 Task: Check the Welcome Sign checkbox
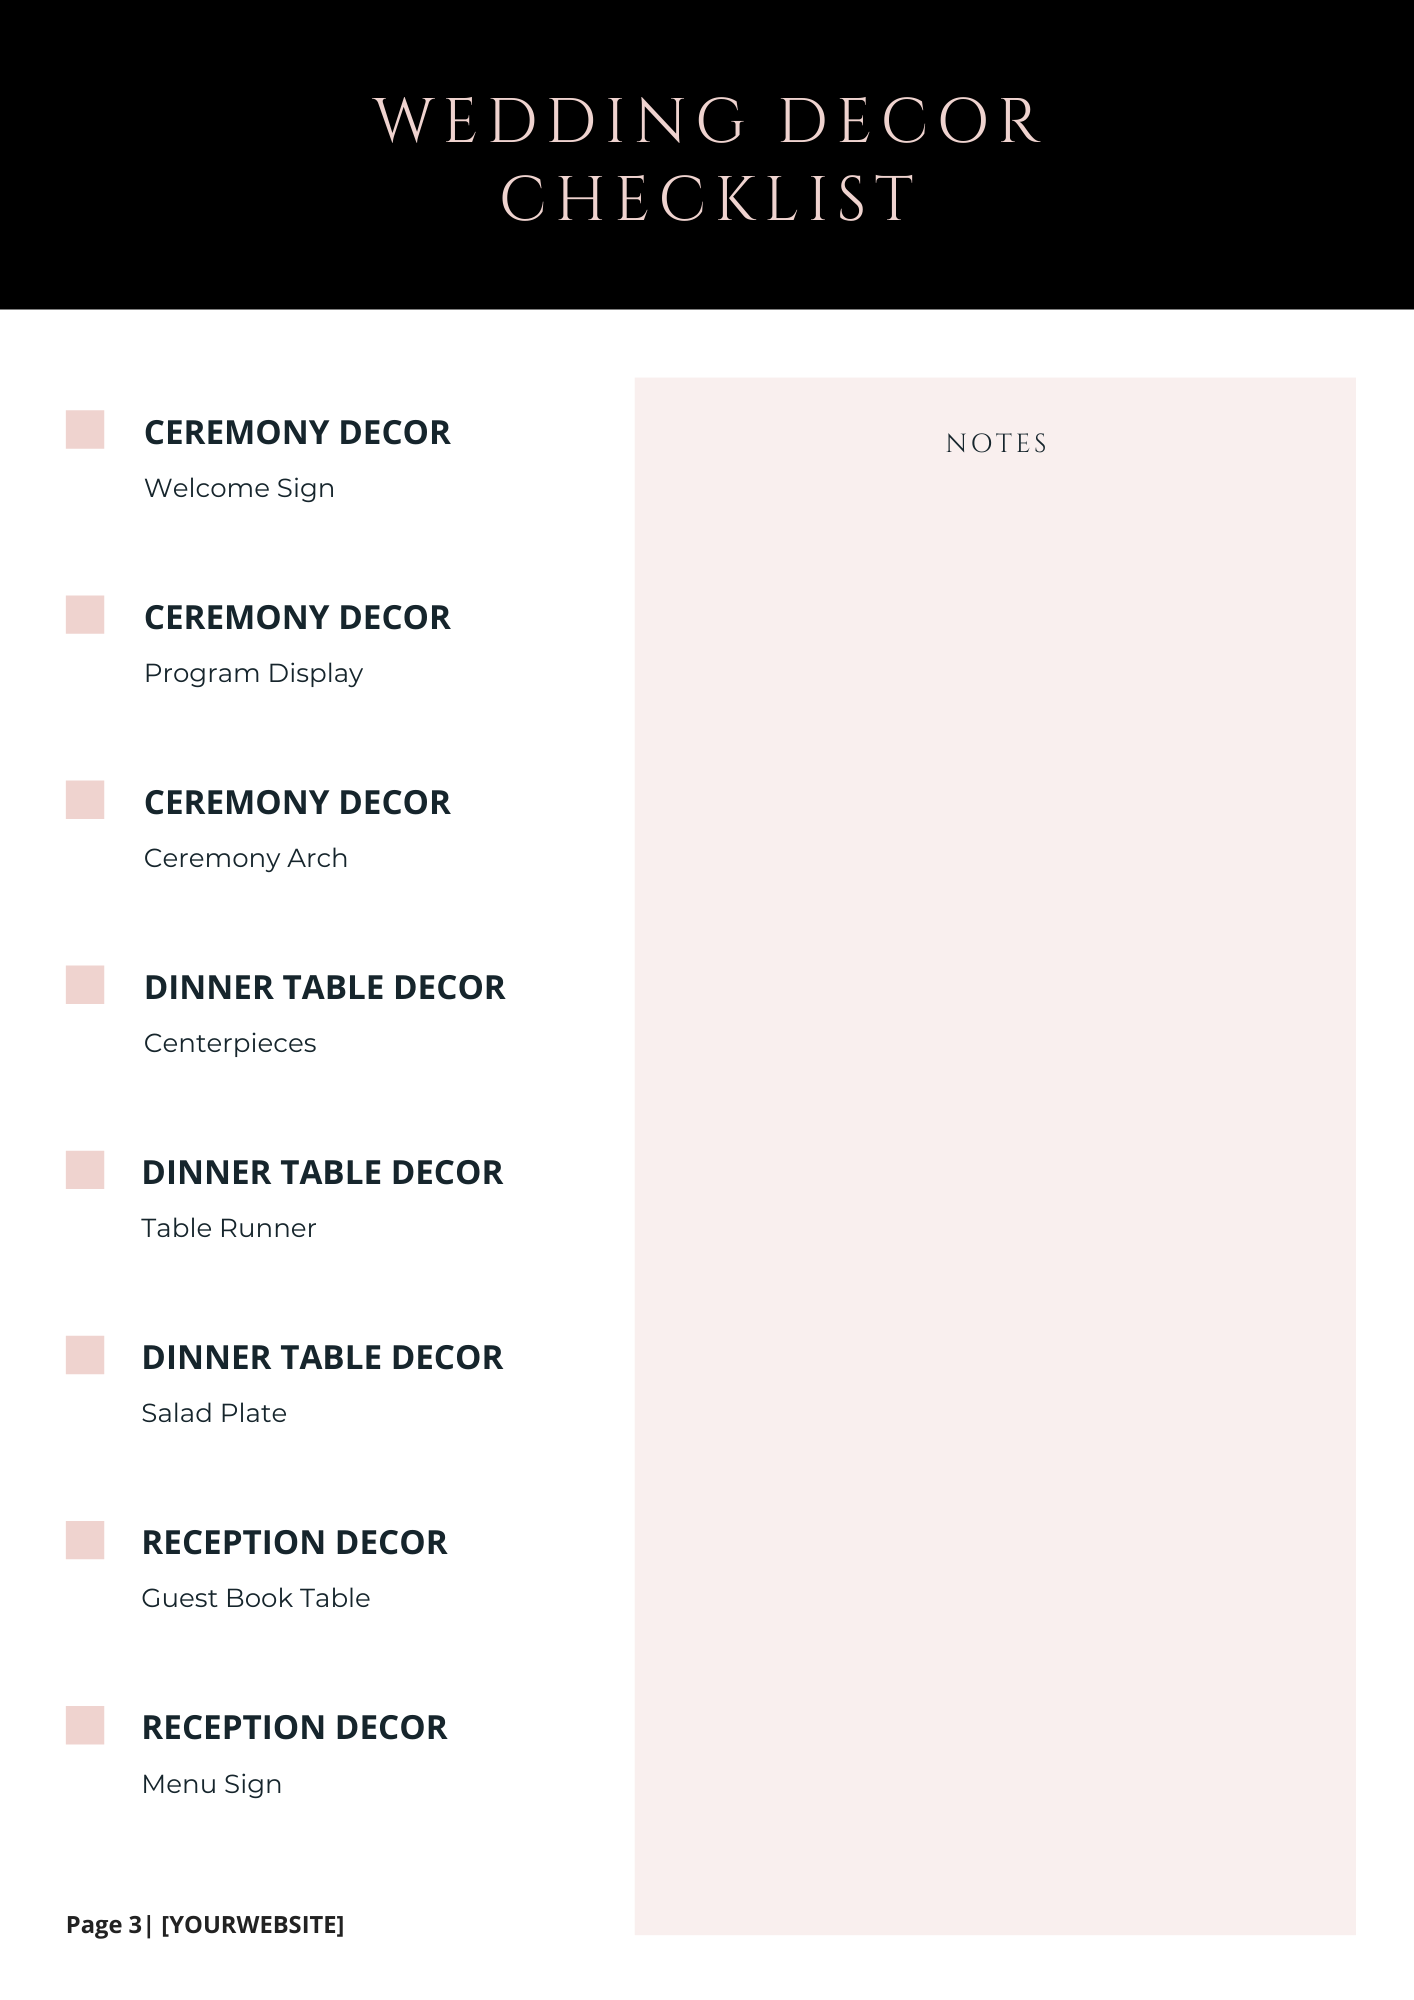(85, 430)
